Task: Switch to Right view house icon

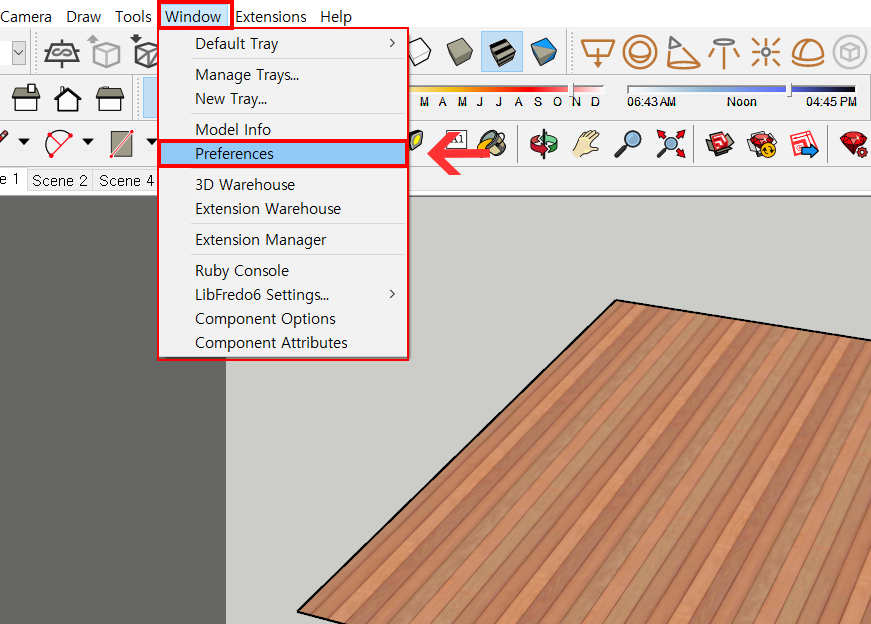Action: click(x=109, y=99)
